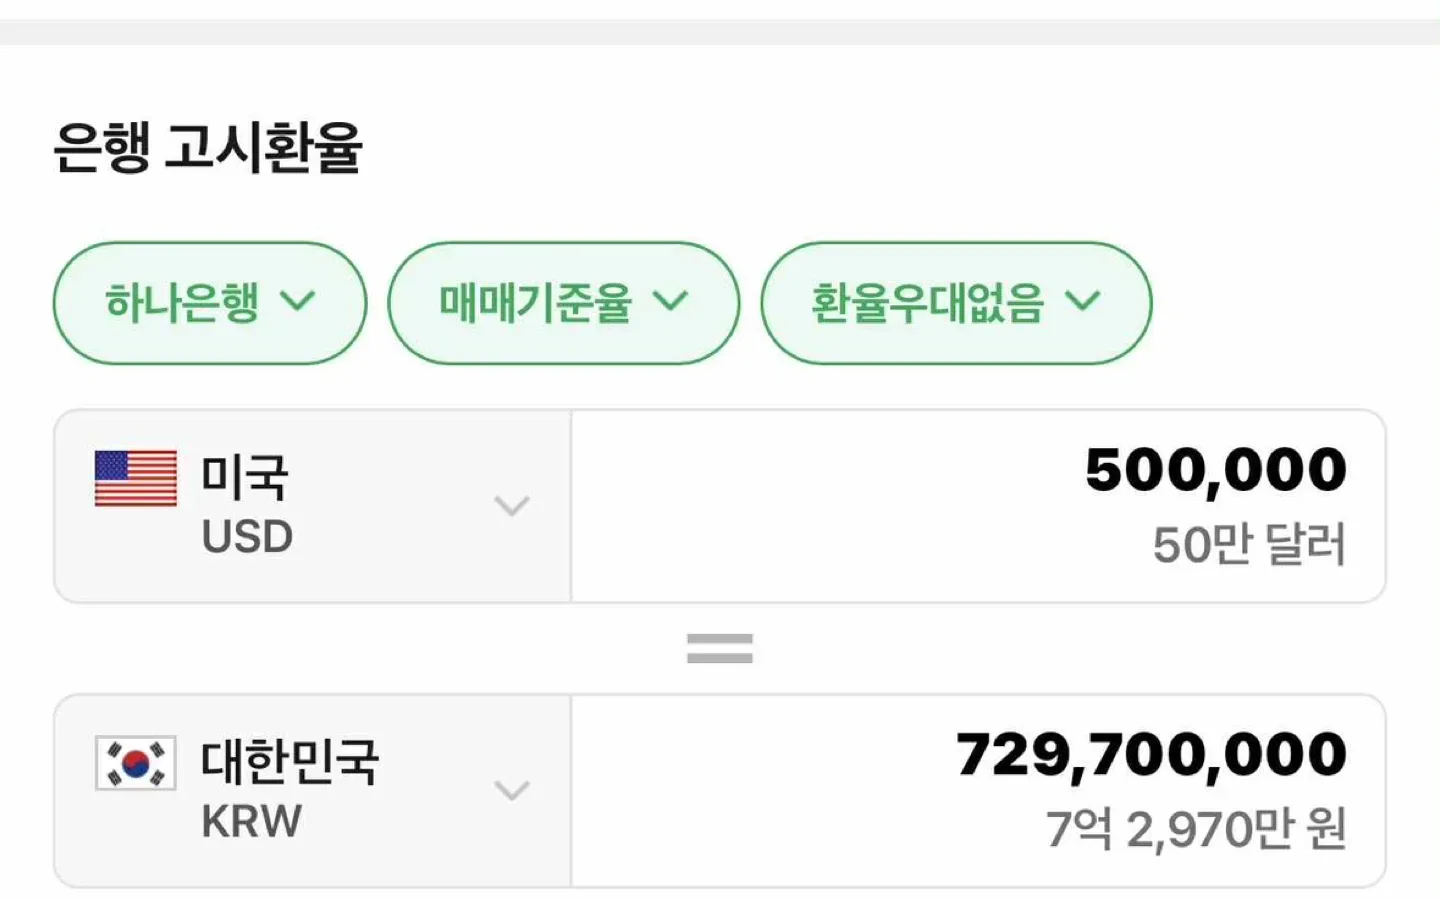Expand the 대한민국 KRW currency chevron

(511, 791)
